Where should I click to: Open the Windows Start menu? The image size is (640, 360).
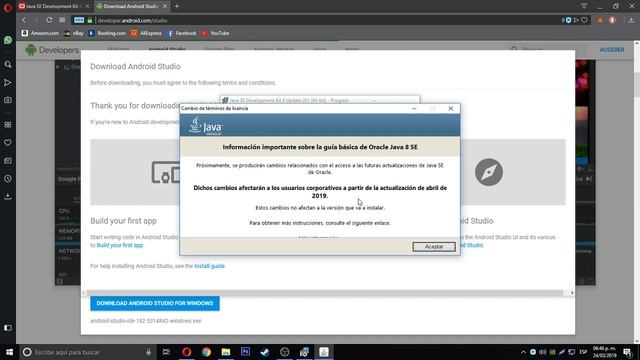(9, 352)
